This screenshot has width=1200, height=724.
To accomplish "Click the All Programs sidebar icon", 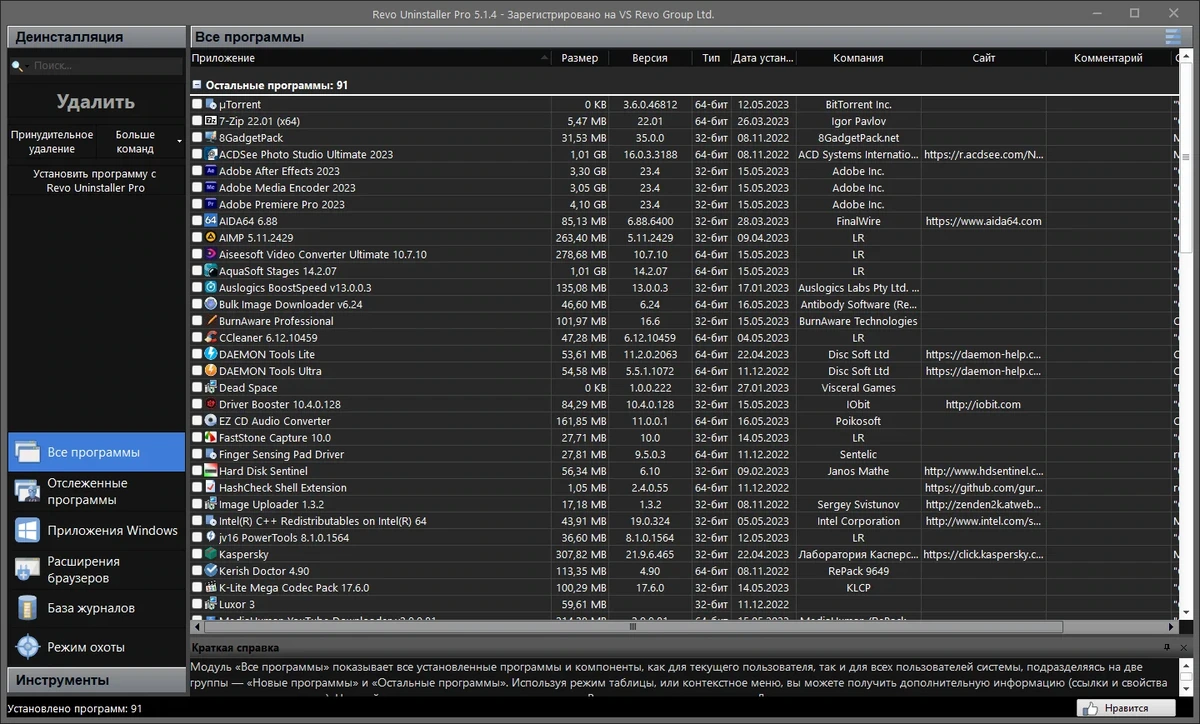I will click(27, 452).
